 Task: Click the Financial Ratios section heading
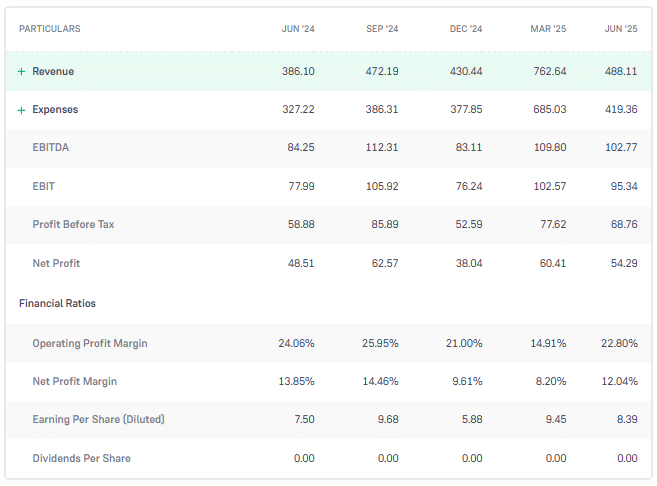tap(57, 303)
